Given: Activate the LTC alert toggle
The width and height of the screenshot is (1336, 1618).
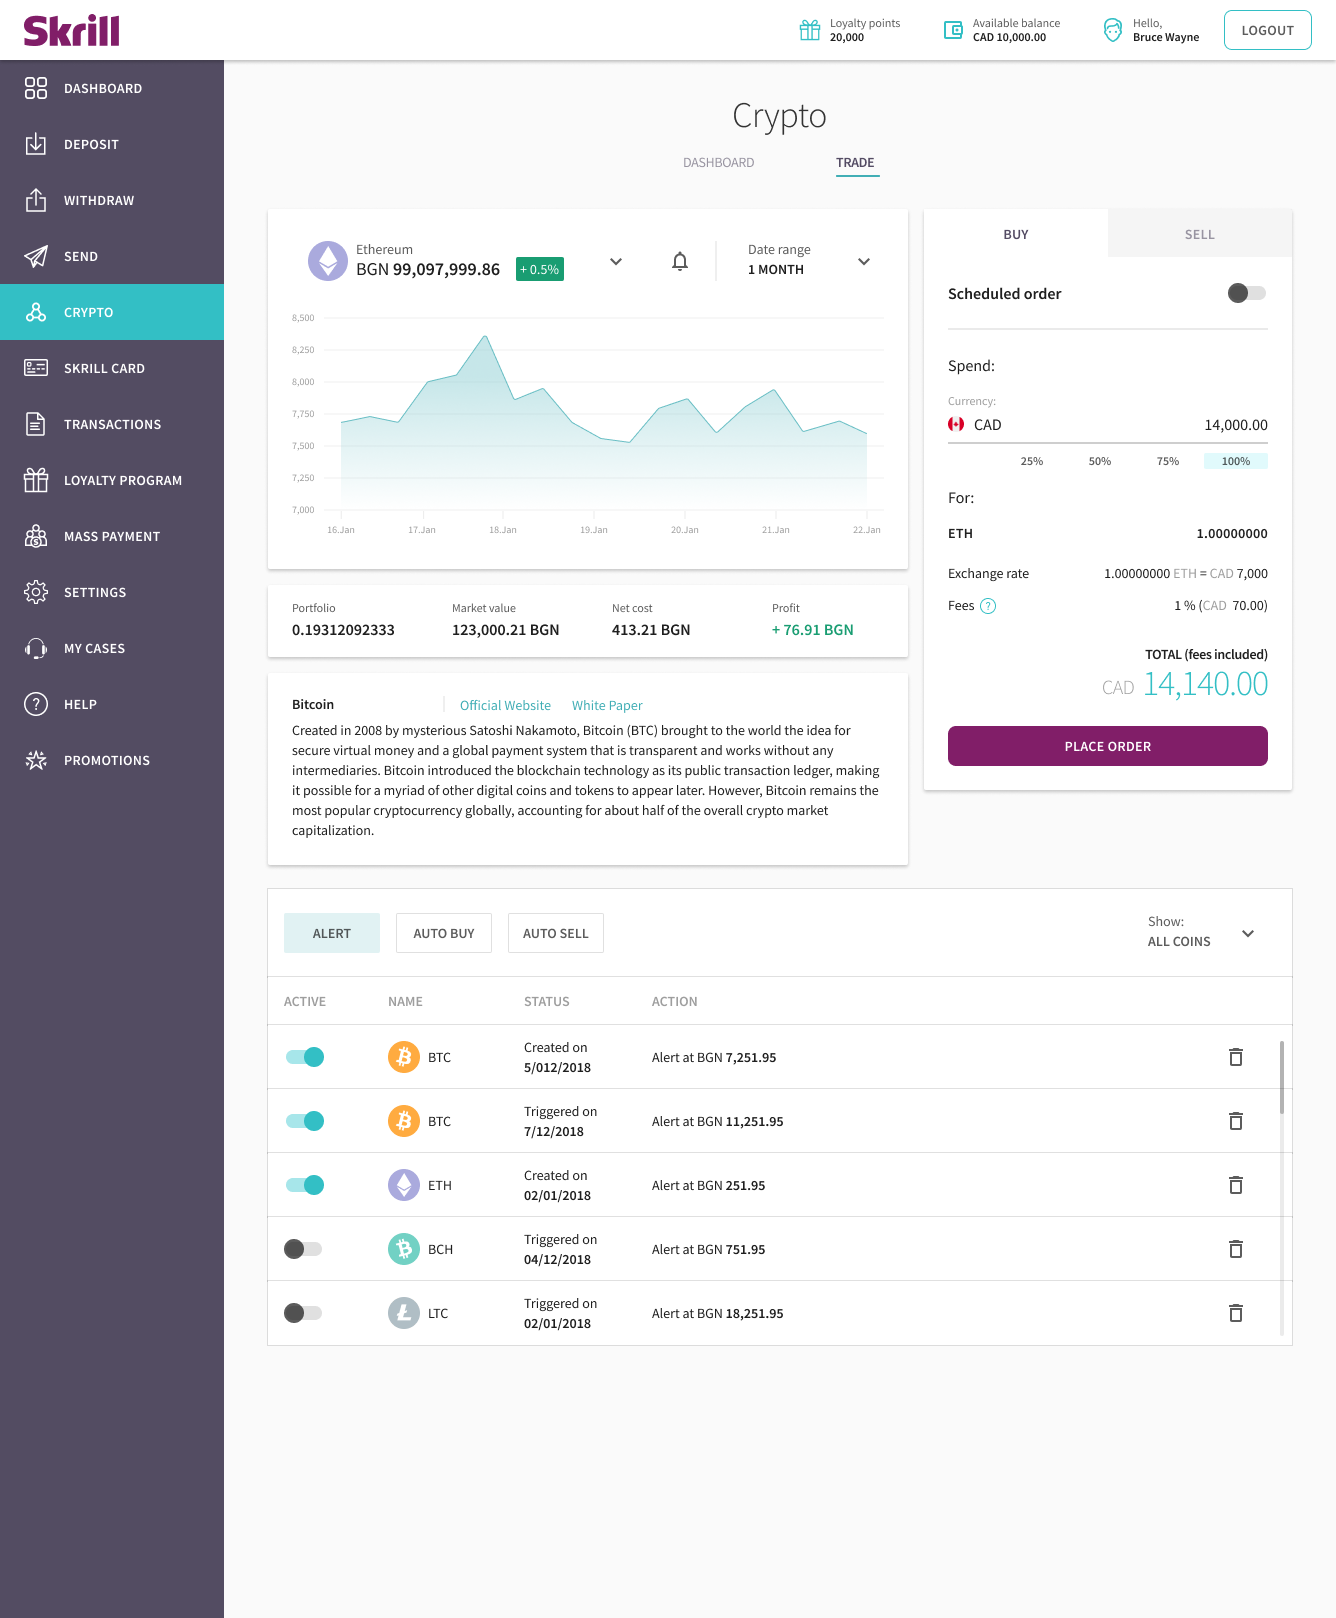Looking at the screenshot, I should pyautogui.click(x=303, y=1313).
